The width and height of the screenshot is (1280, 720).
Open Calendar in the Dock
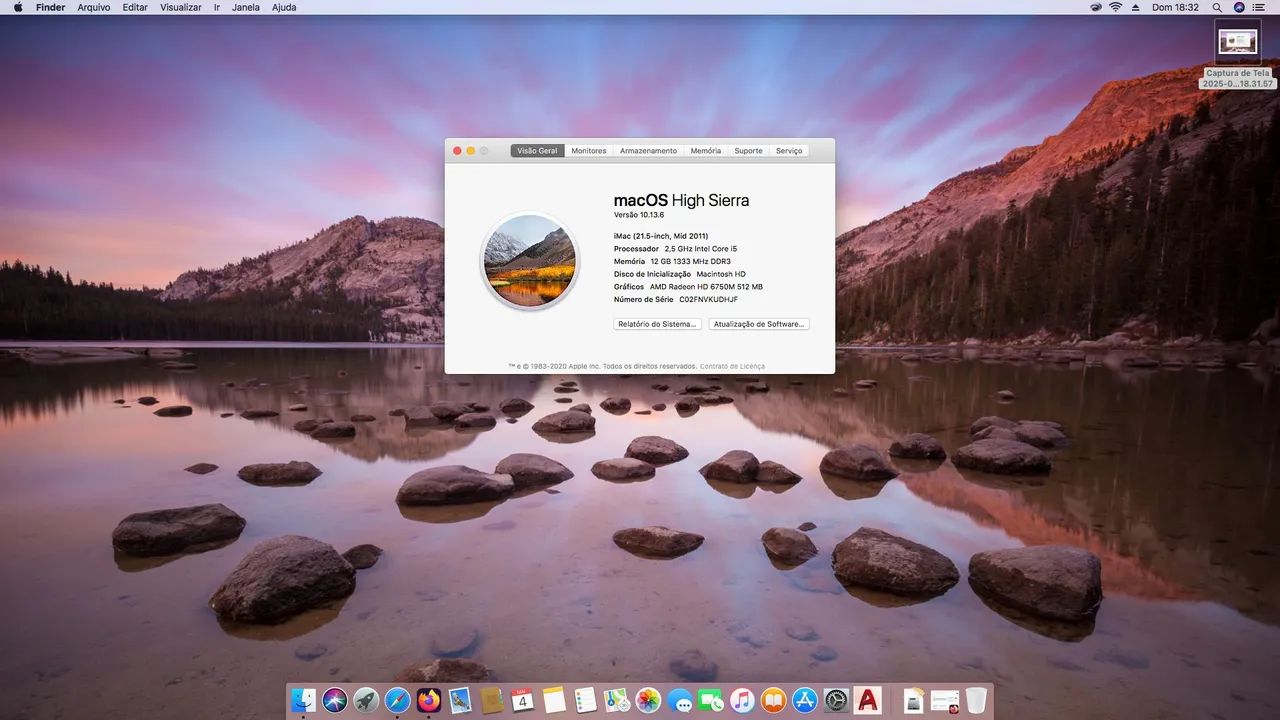point(522,700)
